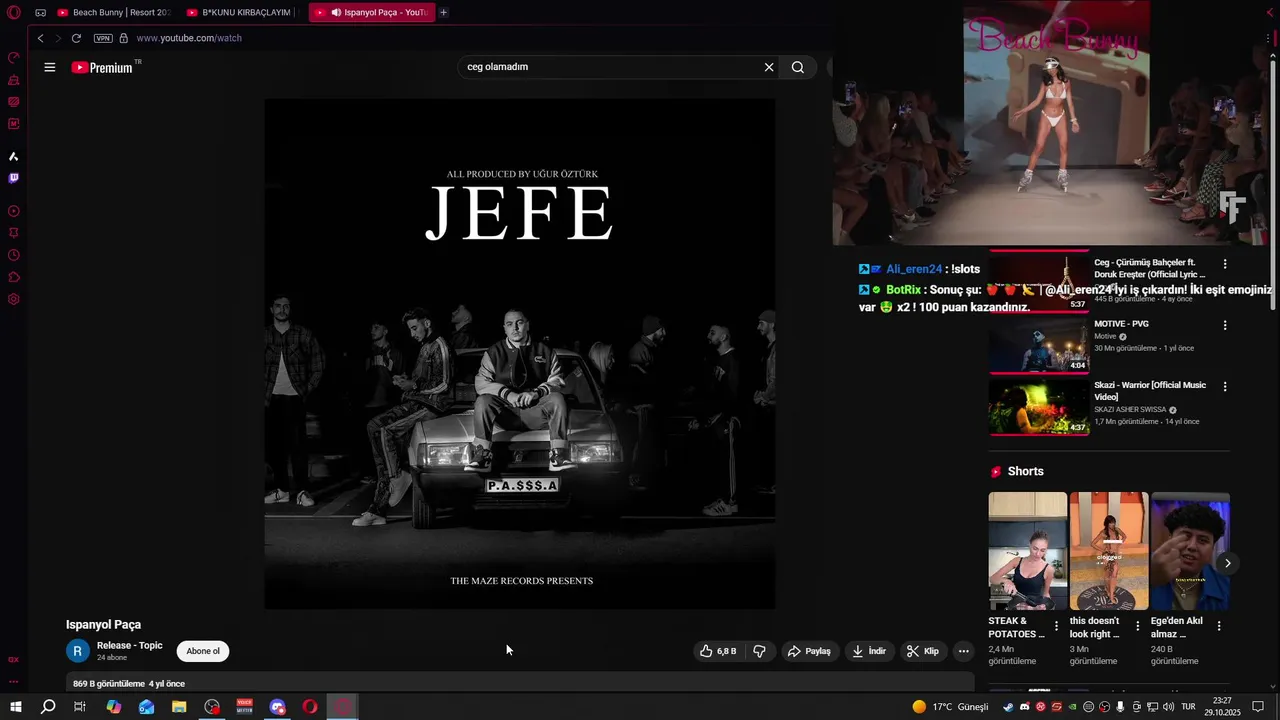
Task: Click the JEFE album cover video player
Action: pyautogui.click(x=520, y=353)
